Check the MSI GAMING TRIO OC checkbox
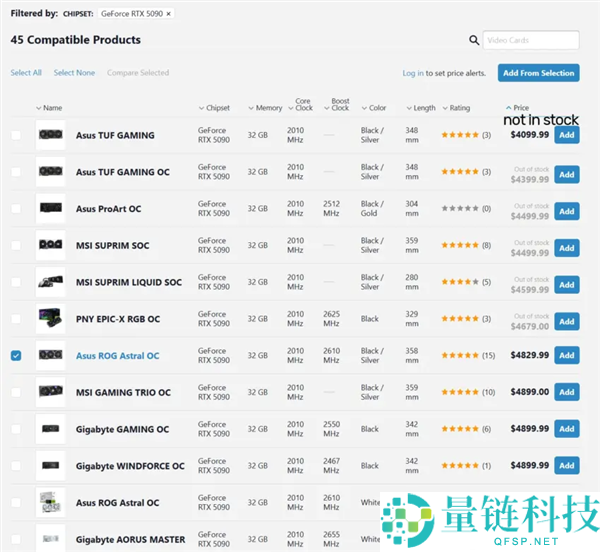The image size is (600, 552). tap(16, 392)
